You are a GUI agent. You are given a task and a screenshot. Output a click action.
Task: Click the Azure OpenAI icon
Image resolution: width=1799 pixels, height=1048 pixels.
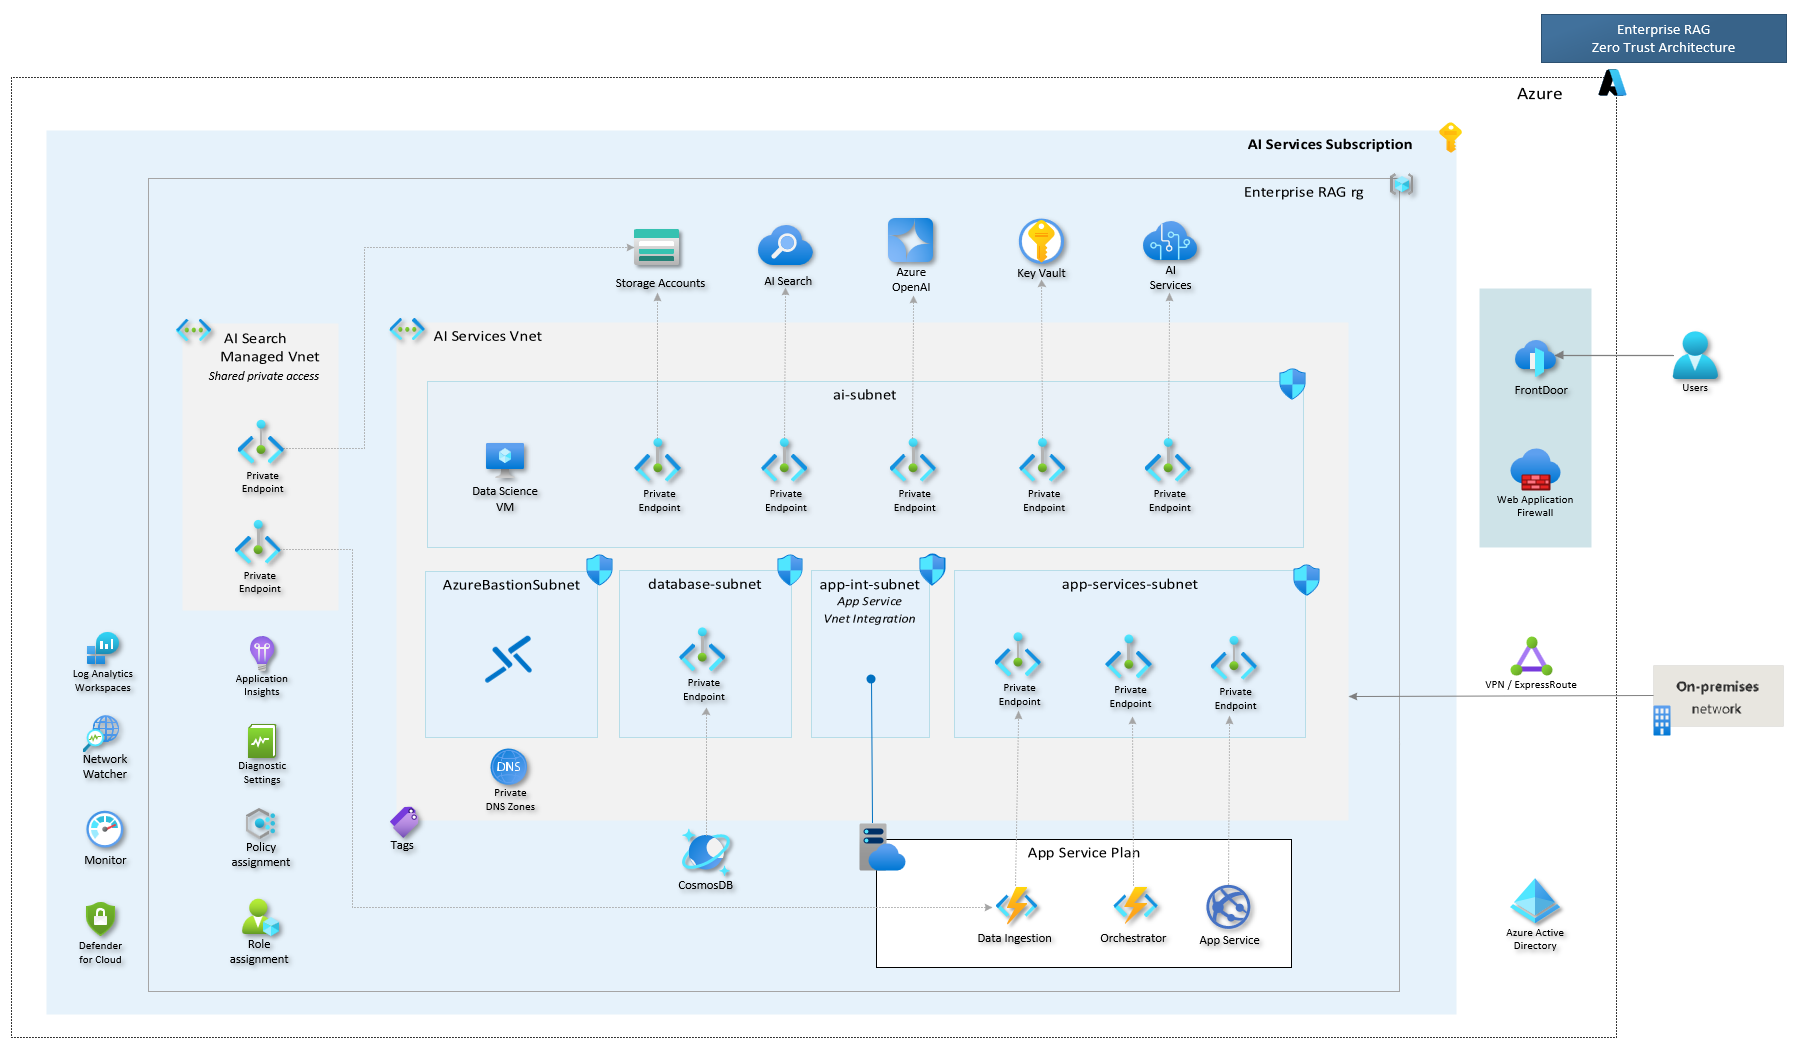(x=911, y=240)
